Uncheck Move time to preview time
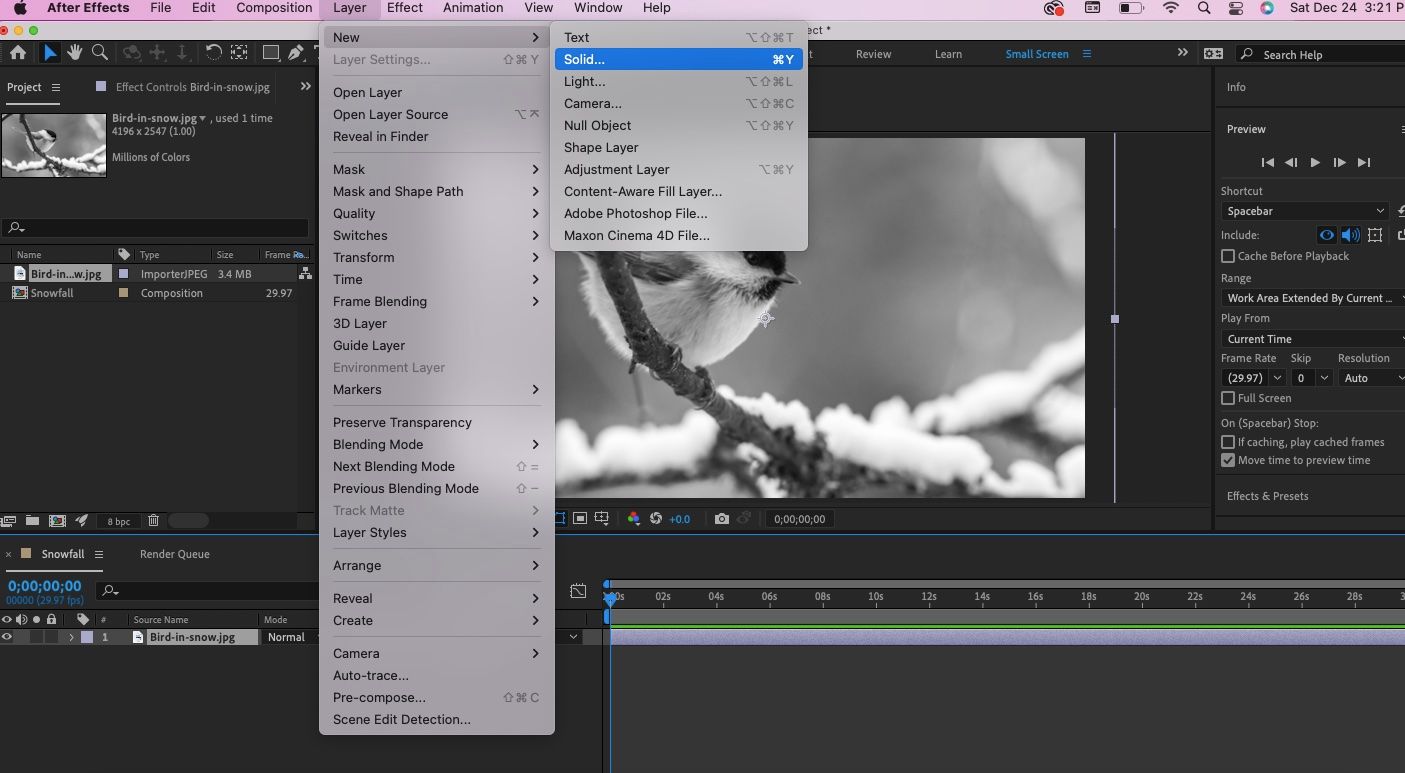This screenshot has height=773, width=1405. (x=1228, y=460)
